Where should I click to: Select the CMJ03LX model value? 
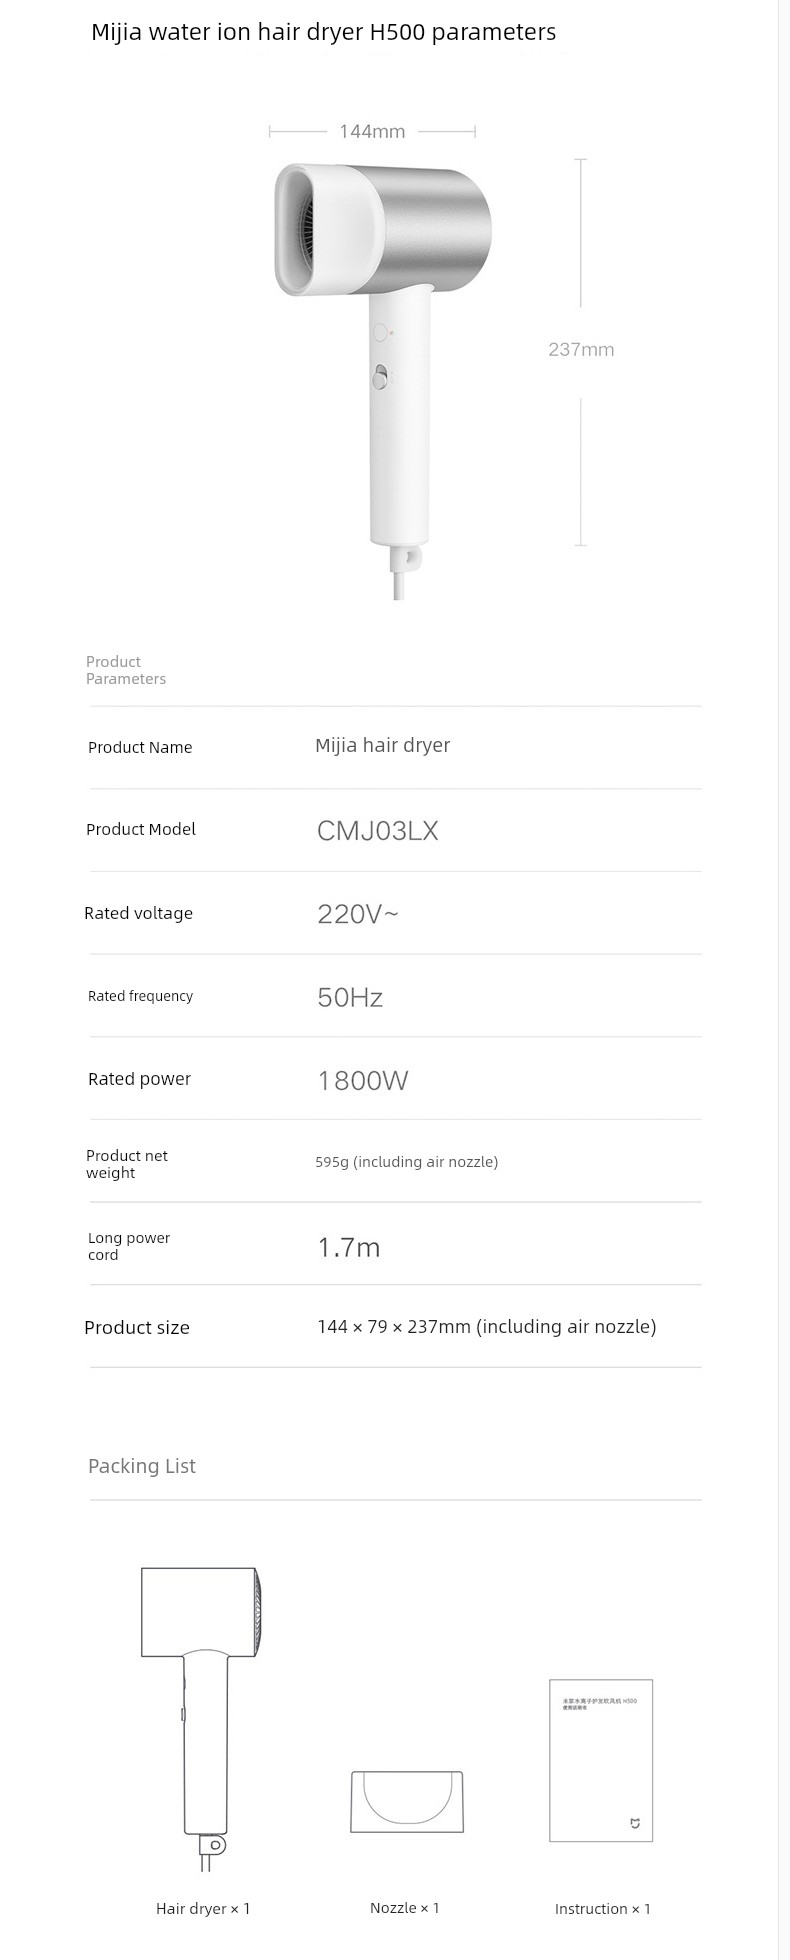[378, 831]
